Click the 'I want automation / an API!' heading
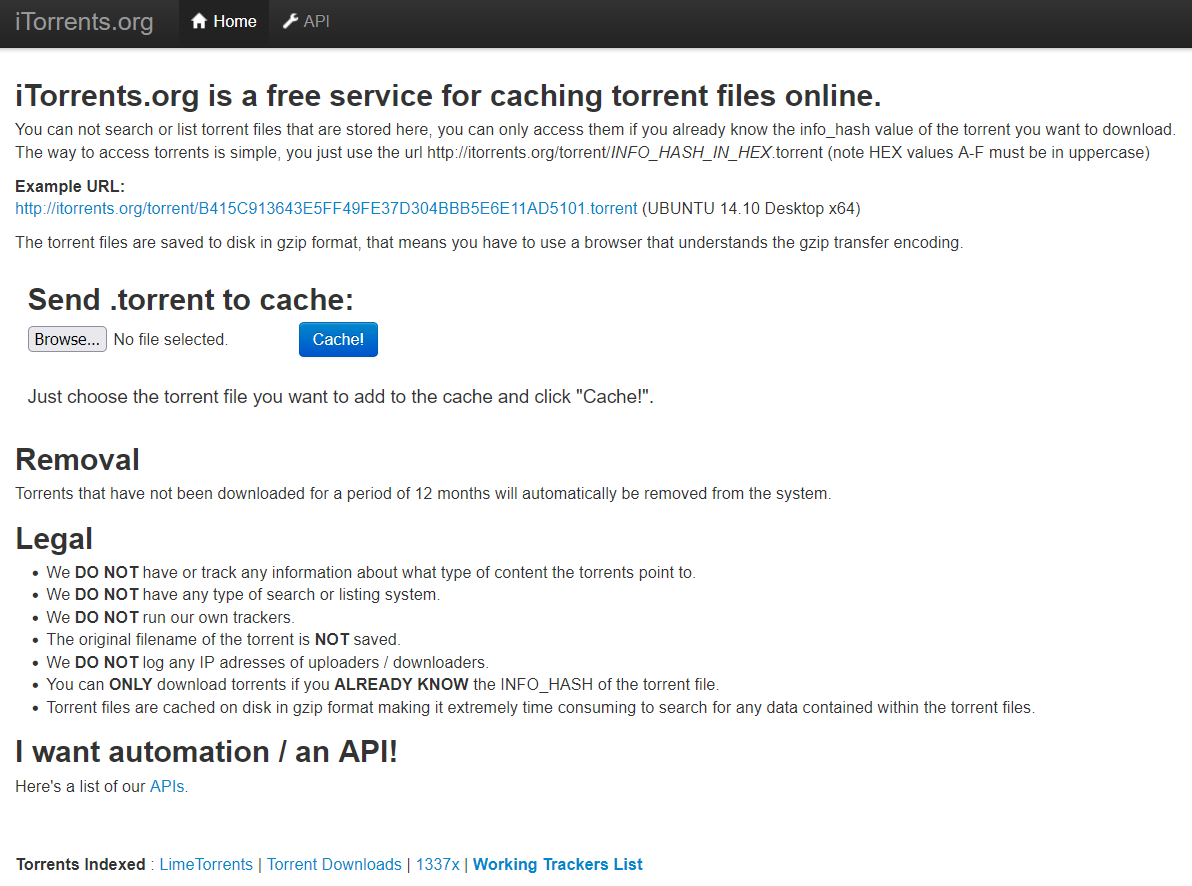Screen dimensions: 1192x886 206,751
